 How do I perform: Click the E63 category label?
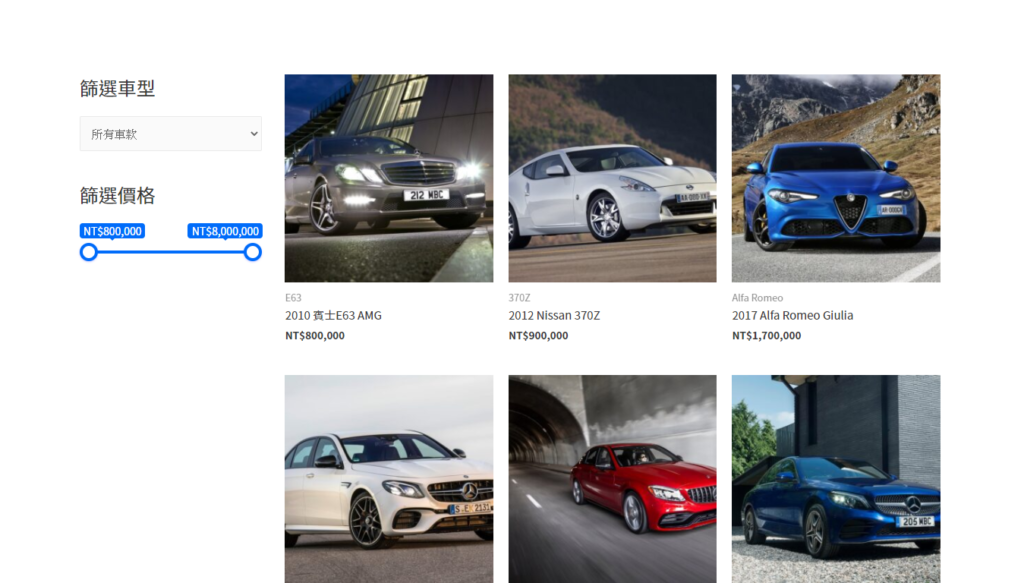pyautogui.click(x=293, y=298)
